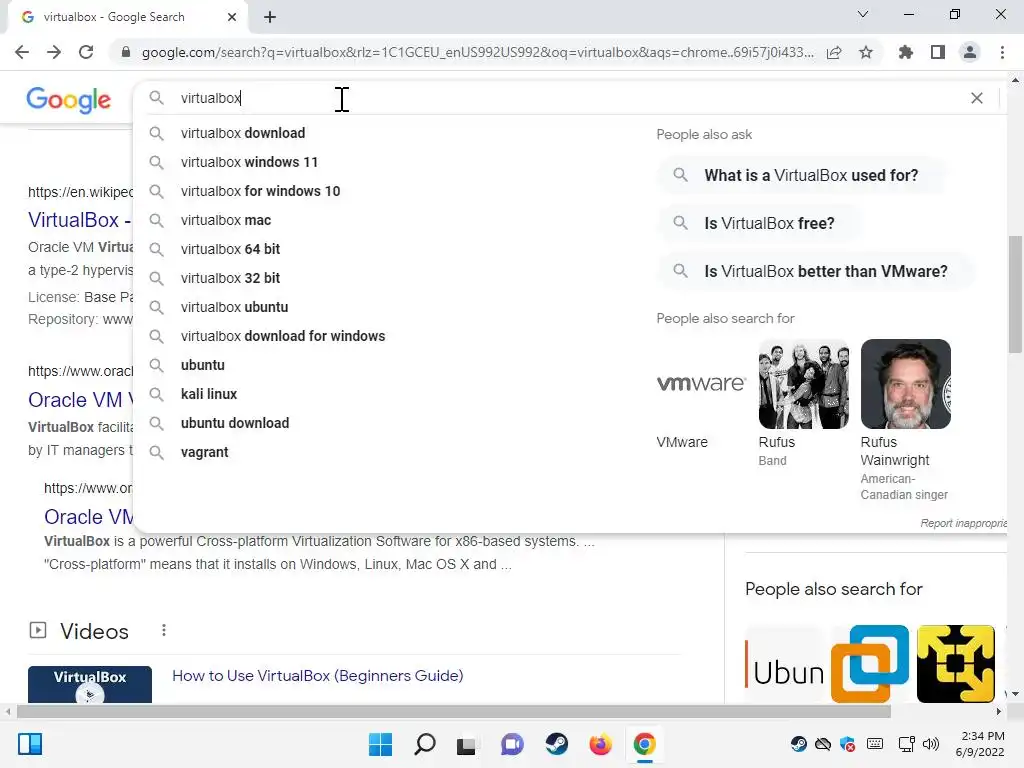
Task: Click the touch keyboard tray icon
Action: pyautogui.click(x=875, y=744)
